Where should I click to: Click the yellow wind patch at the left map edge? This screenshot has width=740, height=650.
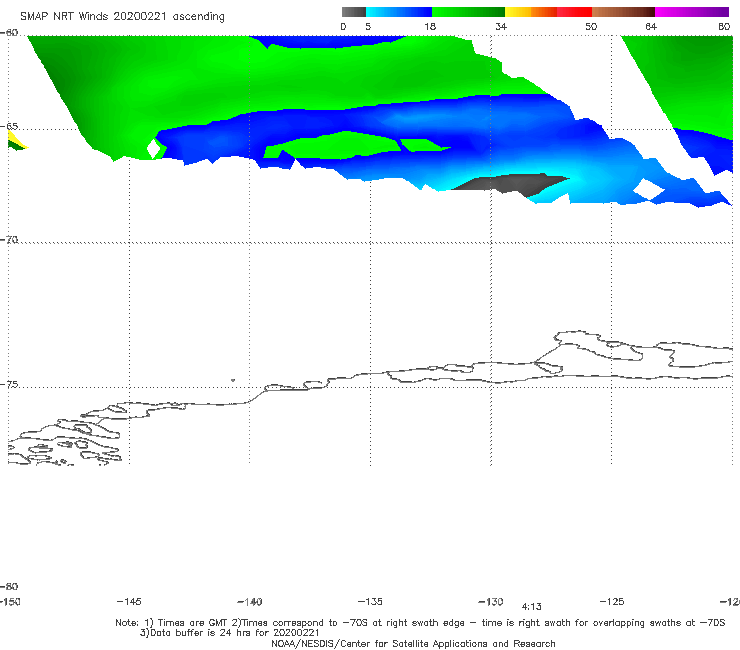point(16,139)
